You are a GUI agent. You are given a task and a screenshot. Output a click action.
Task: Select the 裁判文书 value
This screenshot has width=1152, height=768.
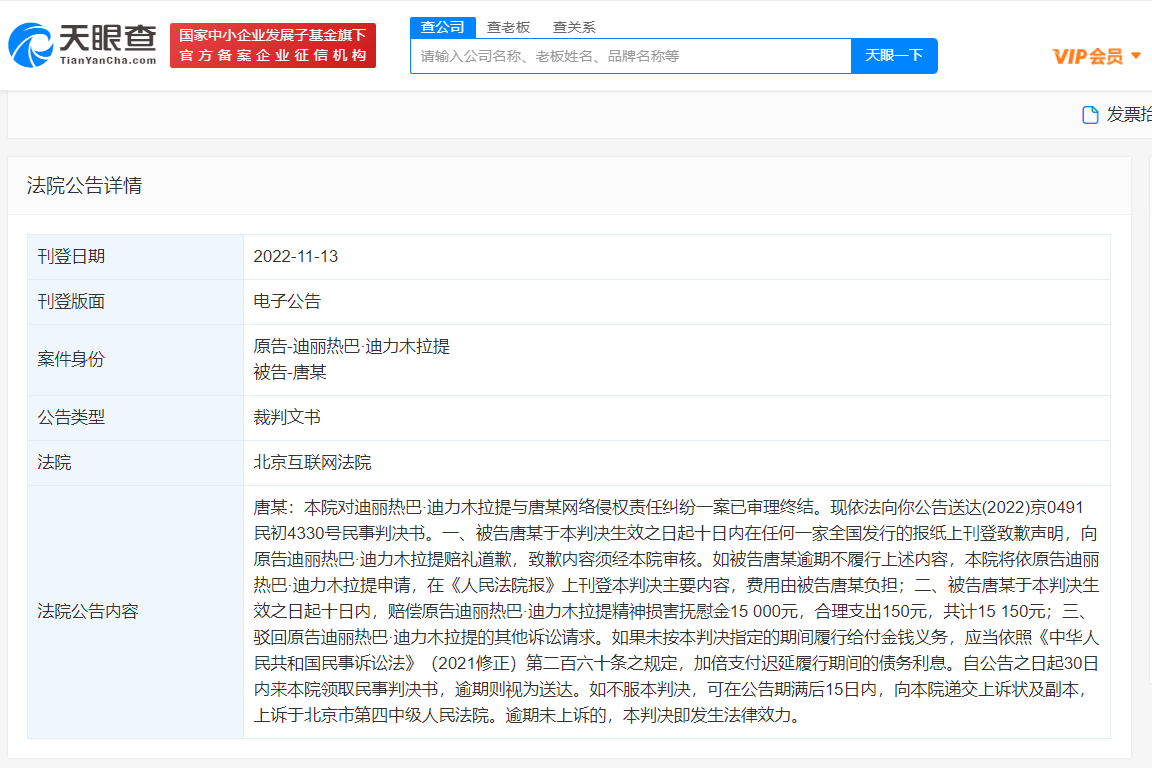(x=287, y=417)
